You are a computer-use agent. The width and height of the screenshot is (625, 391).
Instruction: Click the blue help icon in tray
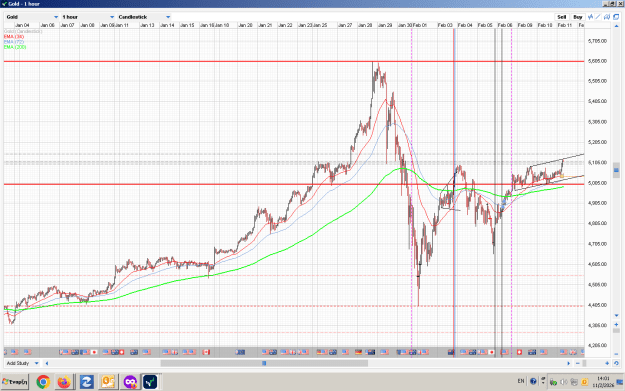pyautogui.click(x=533, y=381)
